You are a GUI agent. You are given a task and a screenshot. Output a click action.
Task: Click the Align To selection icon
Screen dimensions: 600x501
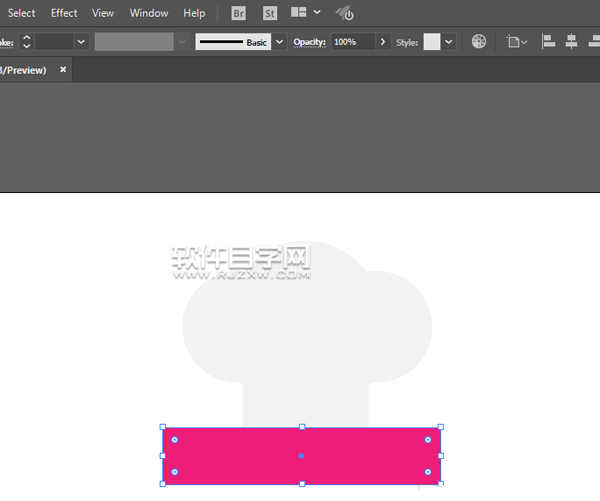(516, 42)
